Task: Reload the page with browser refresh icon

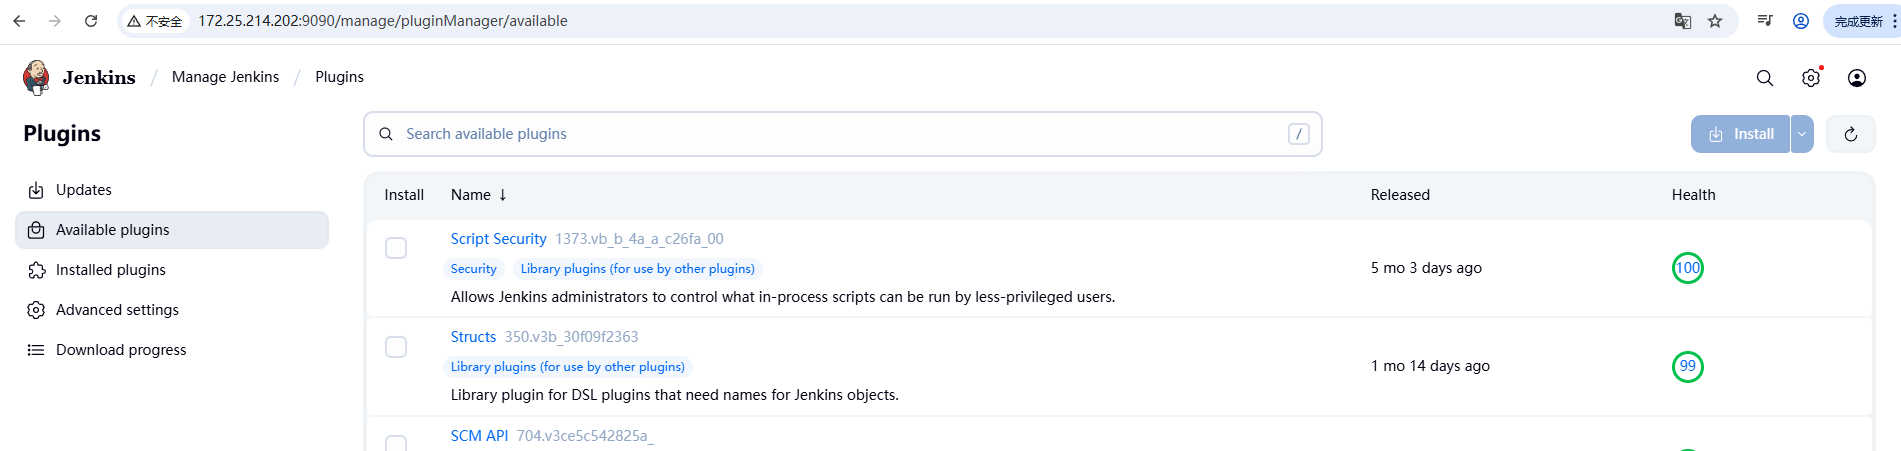Action: (x=91, y=21)
